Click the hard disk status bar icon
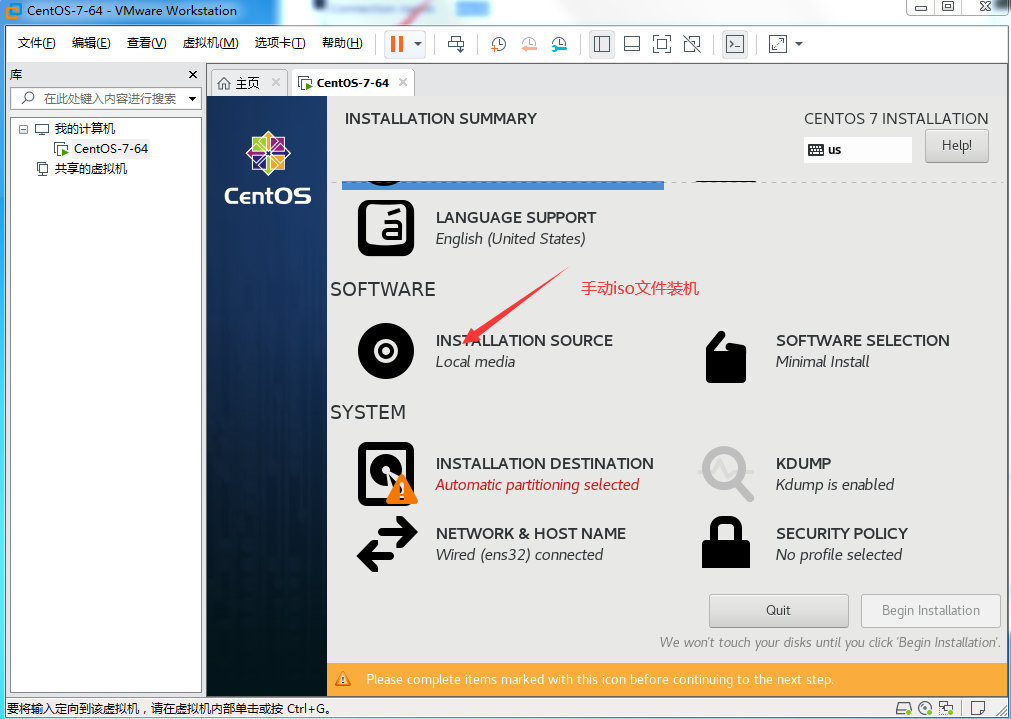 click(904, 708)
